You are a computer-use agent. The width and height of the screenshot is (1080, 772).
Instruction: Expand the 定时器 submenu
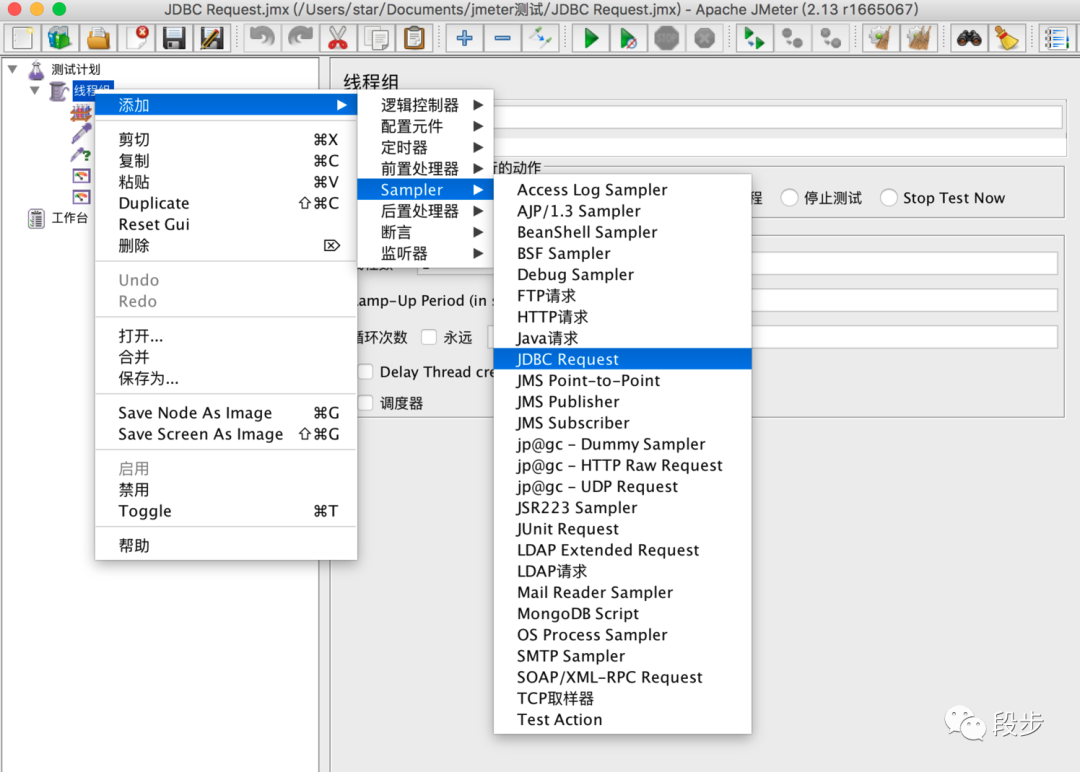426,147
